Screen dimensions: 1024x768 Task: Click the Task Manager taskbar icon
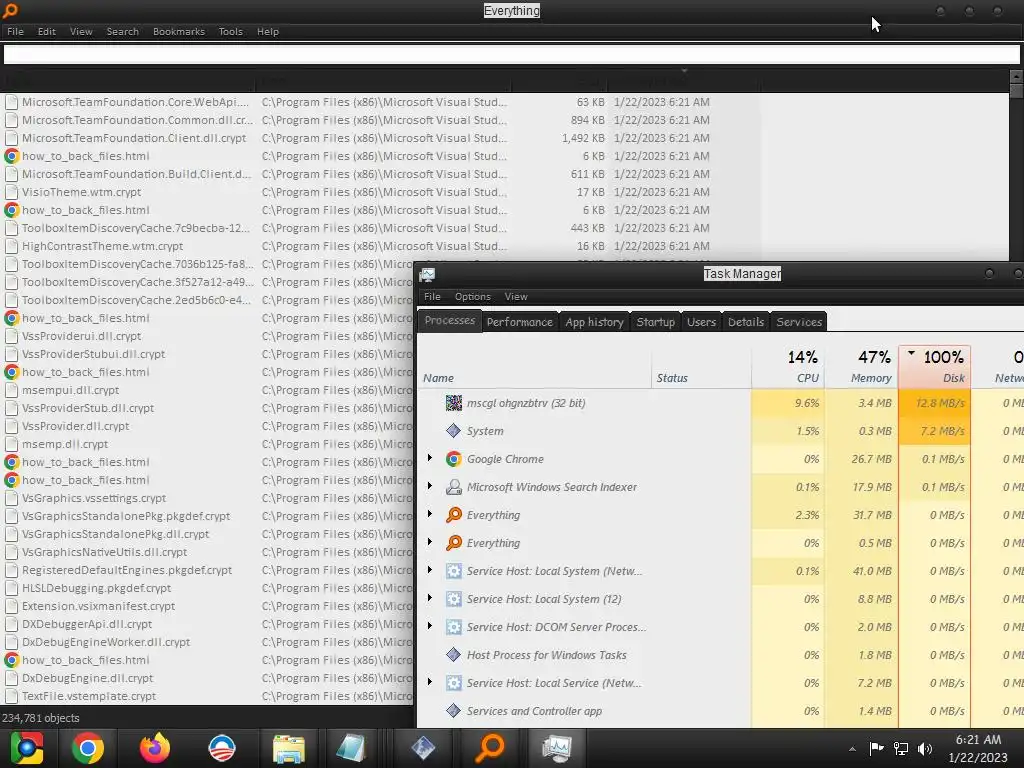(557, 748)
